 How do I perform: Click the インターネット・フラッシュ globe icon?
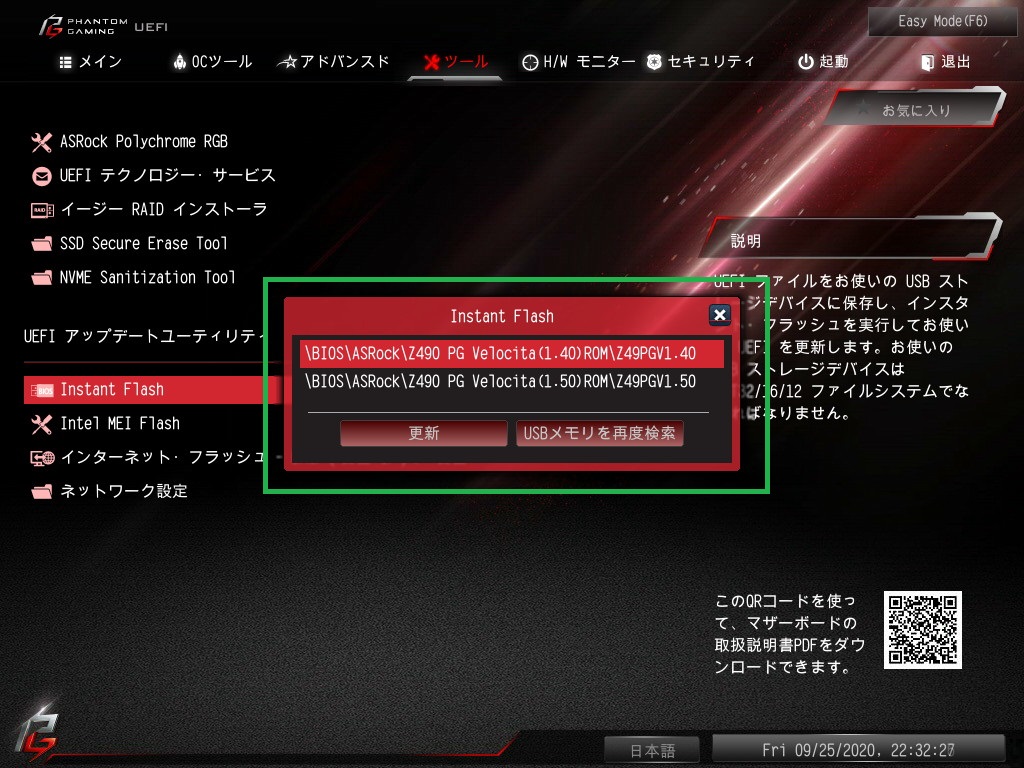(x=42, y=458)
